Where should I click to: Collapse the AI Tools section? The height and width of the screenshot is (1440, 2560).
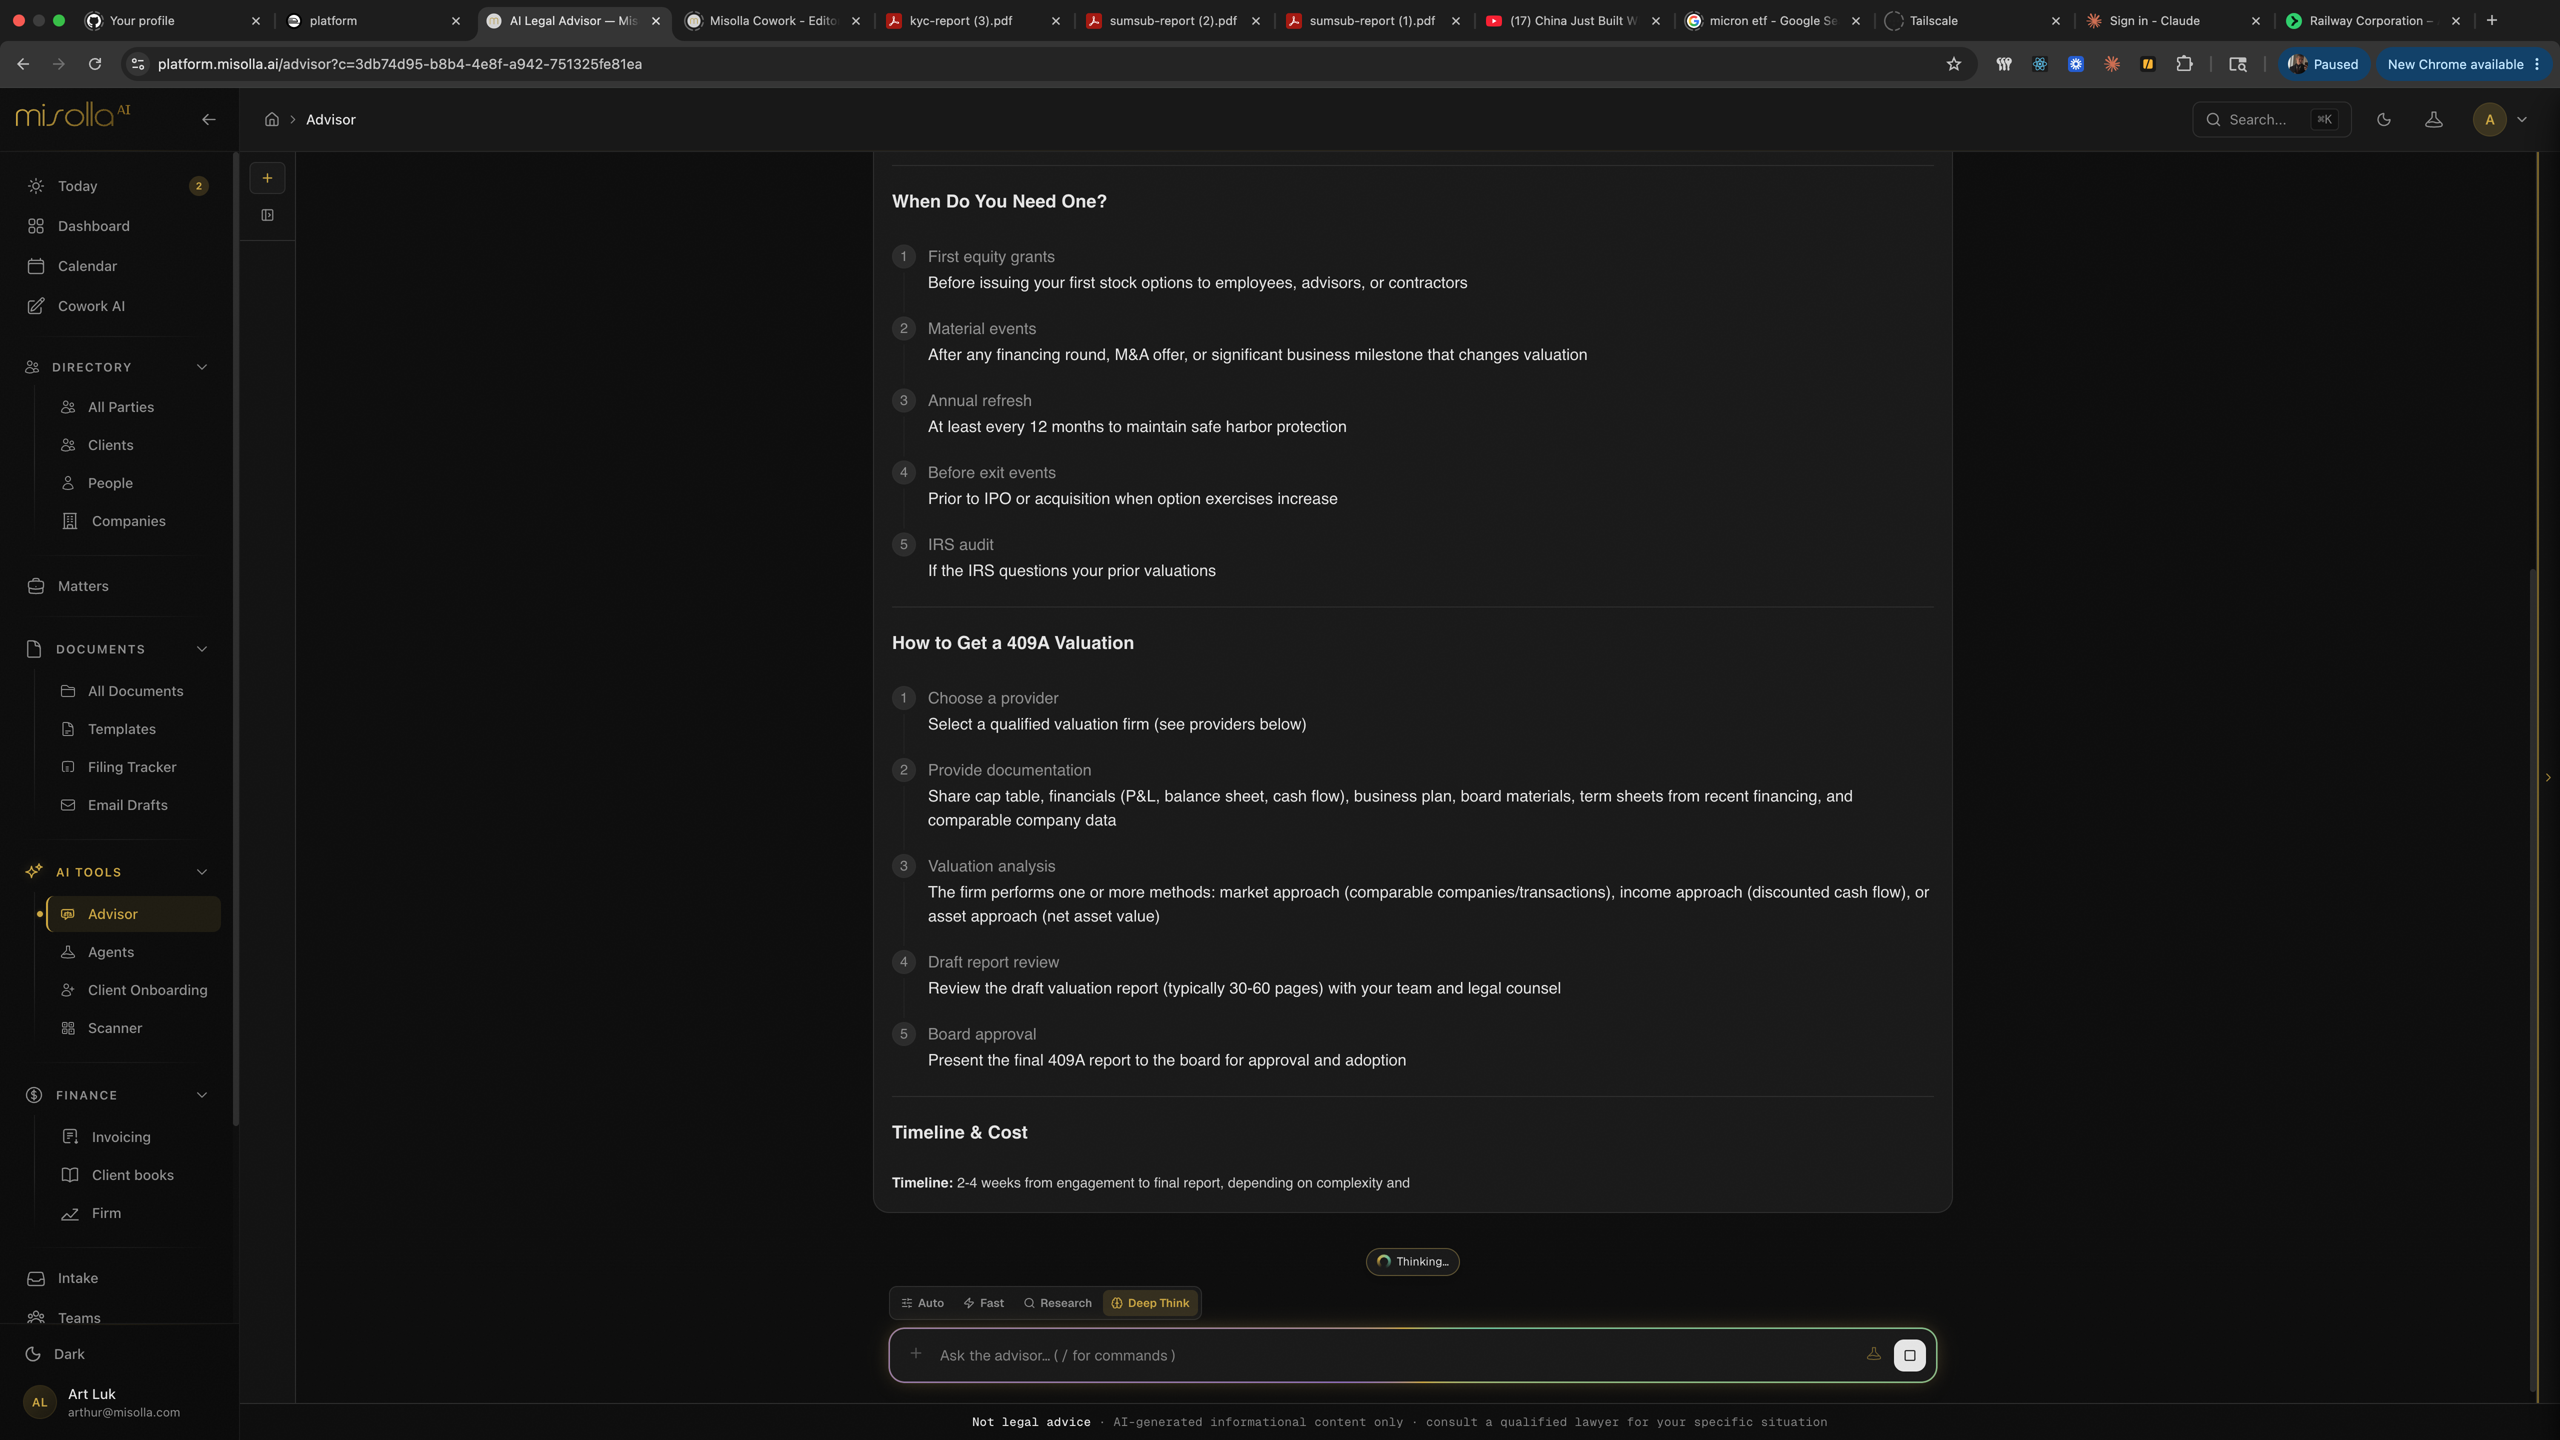pos(202,872)
